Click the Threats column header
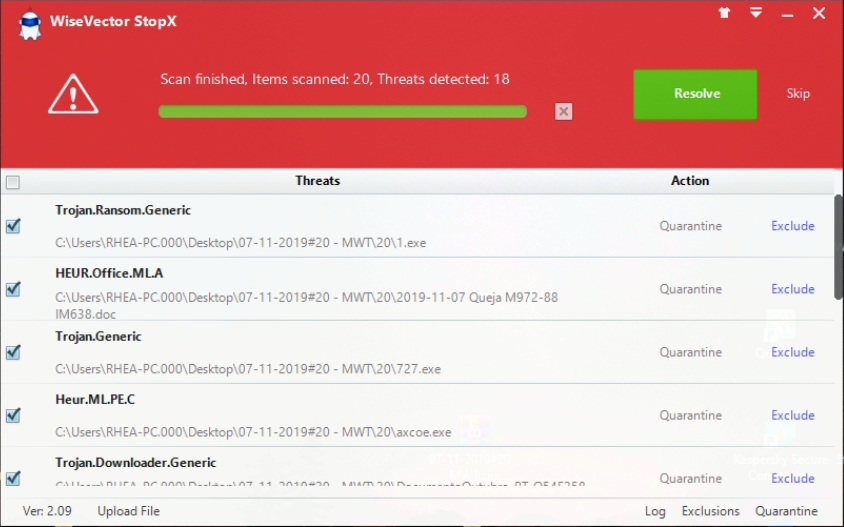Image resolution: width=844 pixels, height=527 pixels. click(x=318, y=181)
